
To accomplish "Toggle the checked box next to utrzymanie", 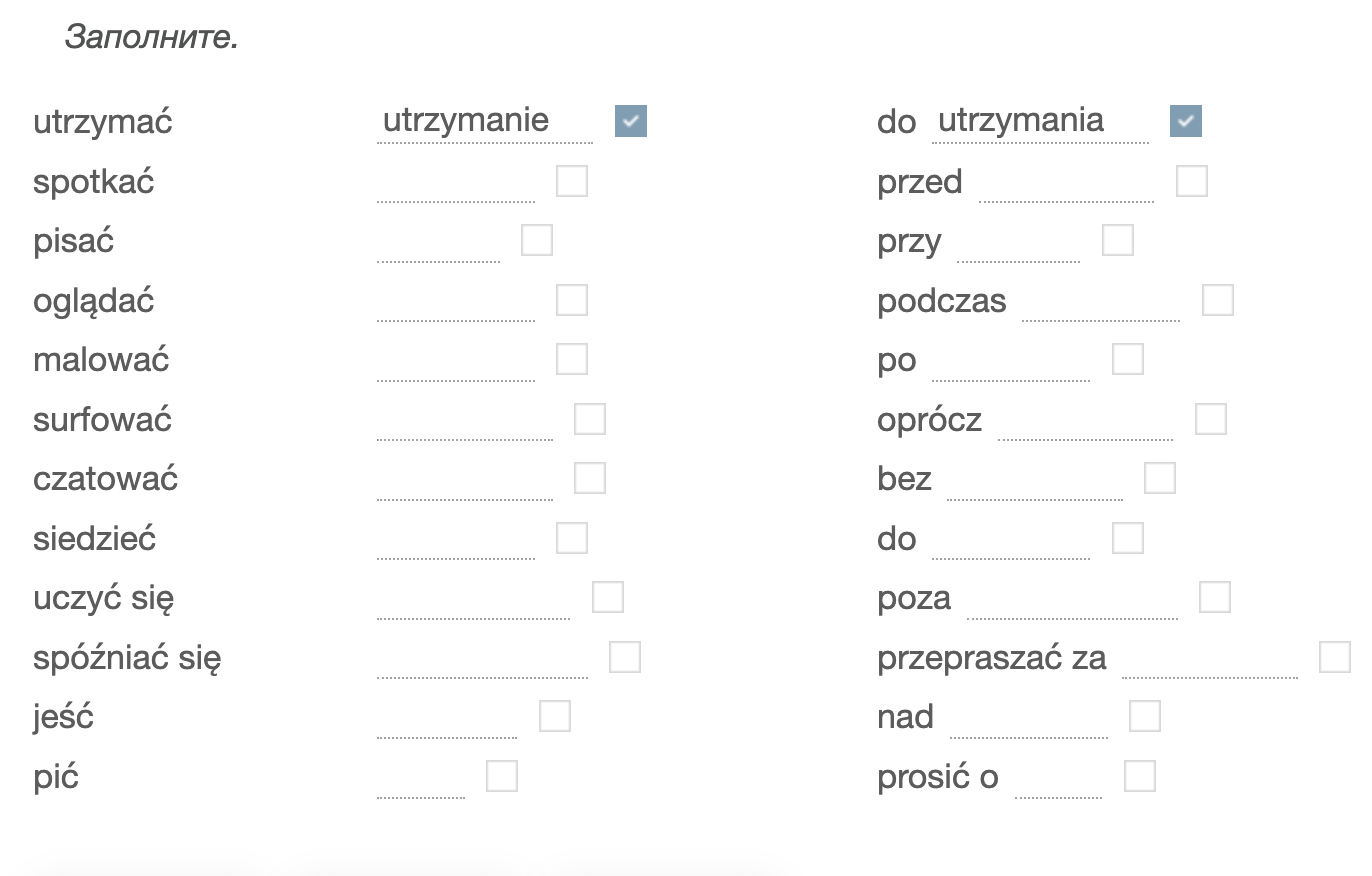I will (x=631, y=121).
